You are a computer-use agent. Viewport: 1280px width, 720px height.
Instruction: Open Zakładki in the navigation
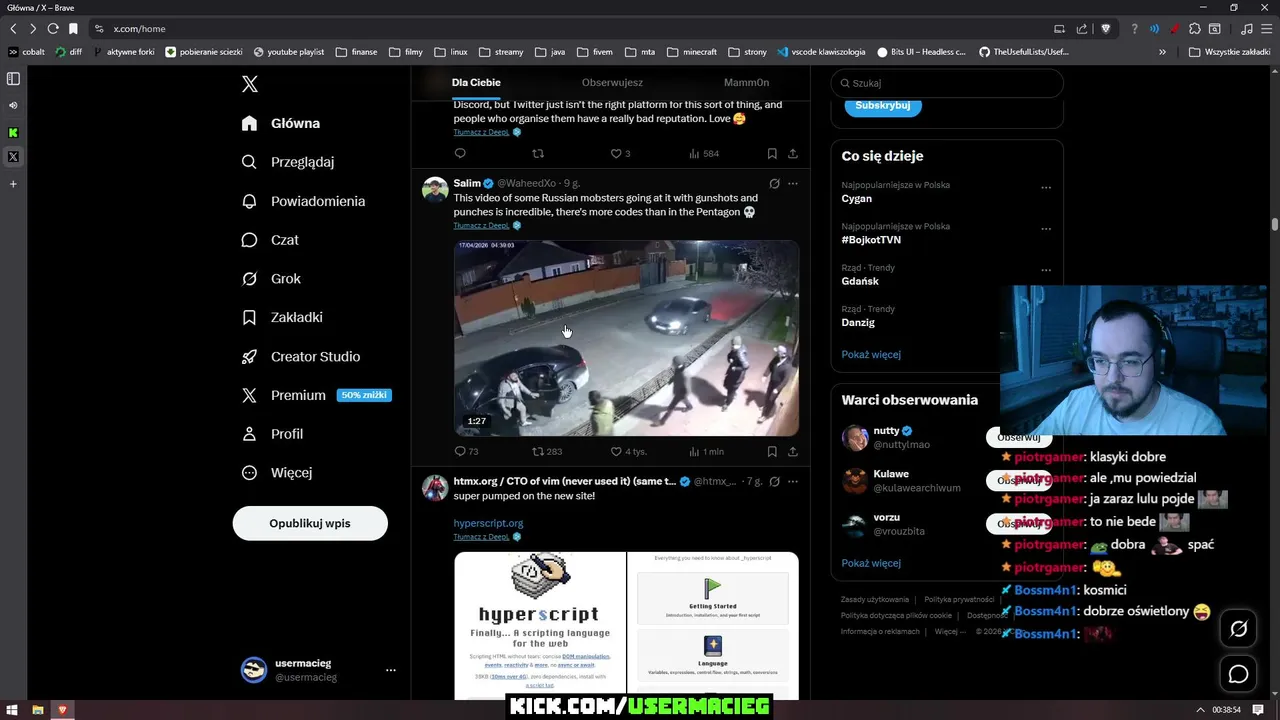(283, 318)
